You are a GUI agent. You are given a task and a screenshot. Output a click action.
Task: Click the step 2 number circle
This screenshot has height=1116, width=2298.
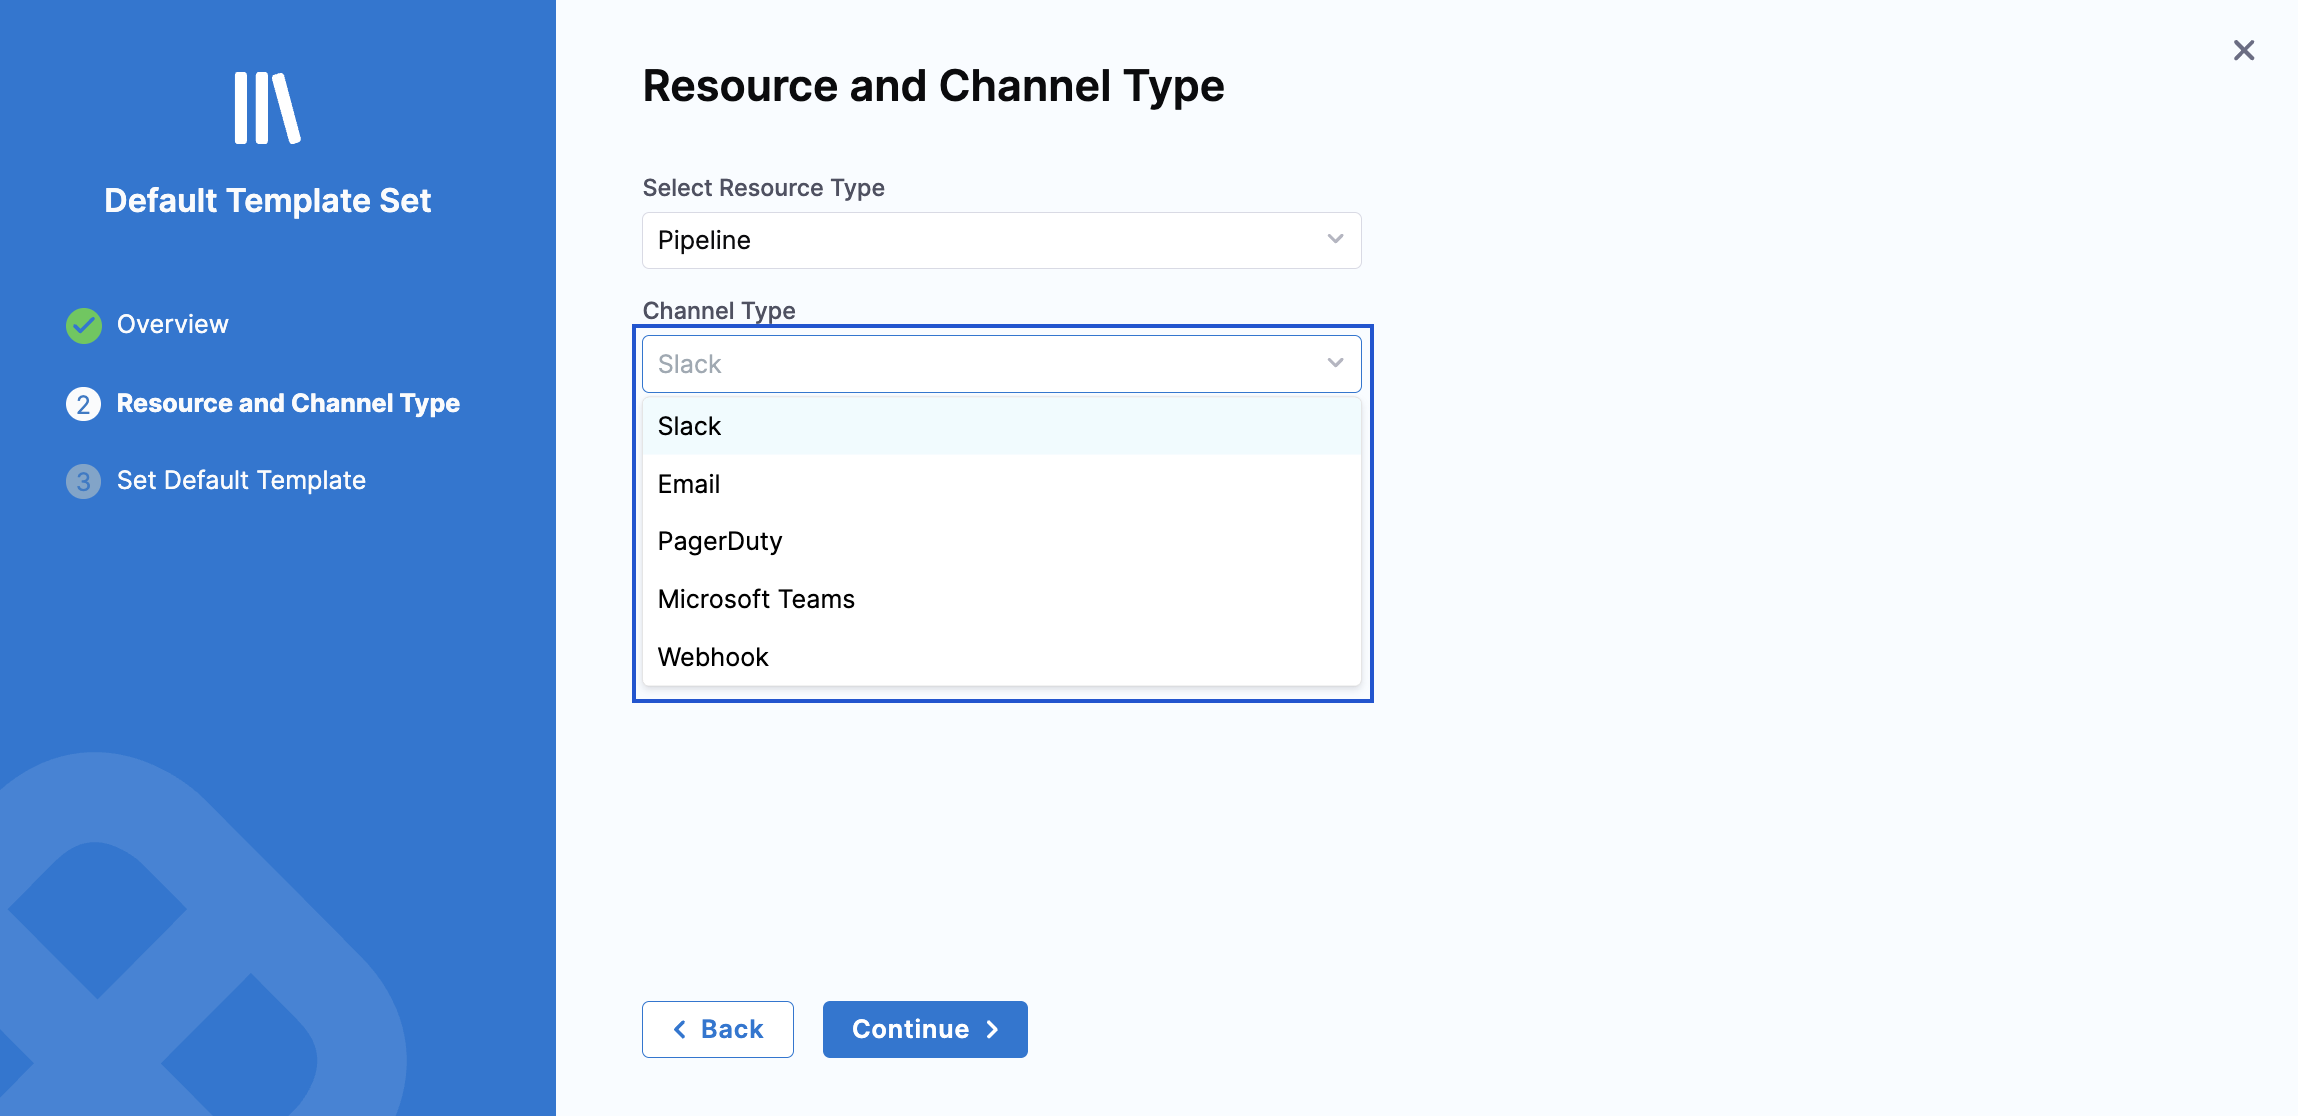click(x=84, y=404)
